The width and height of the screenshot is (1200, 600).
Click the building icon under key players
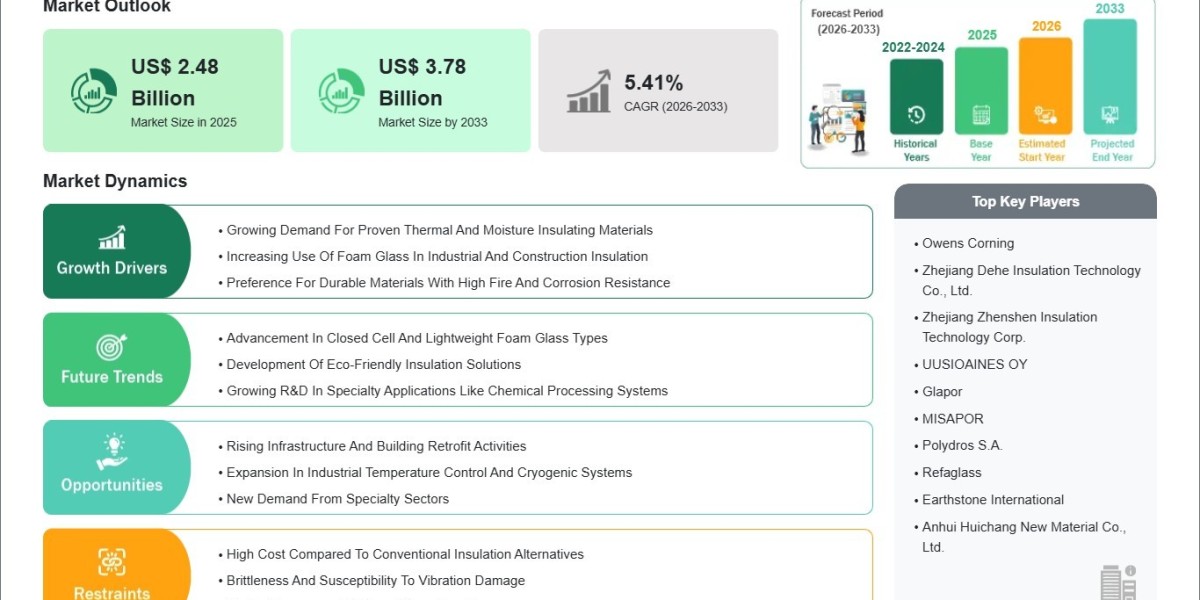tap(1117, 582)
